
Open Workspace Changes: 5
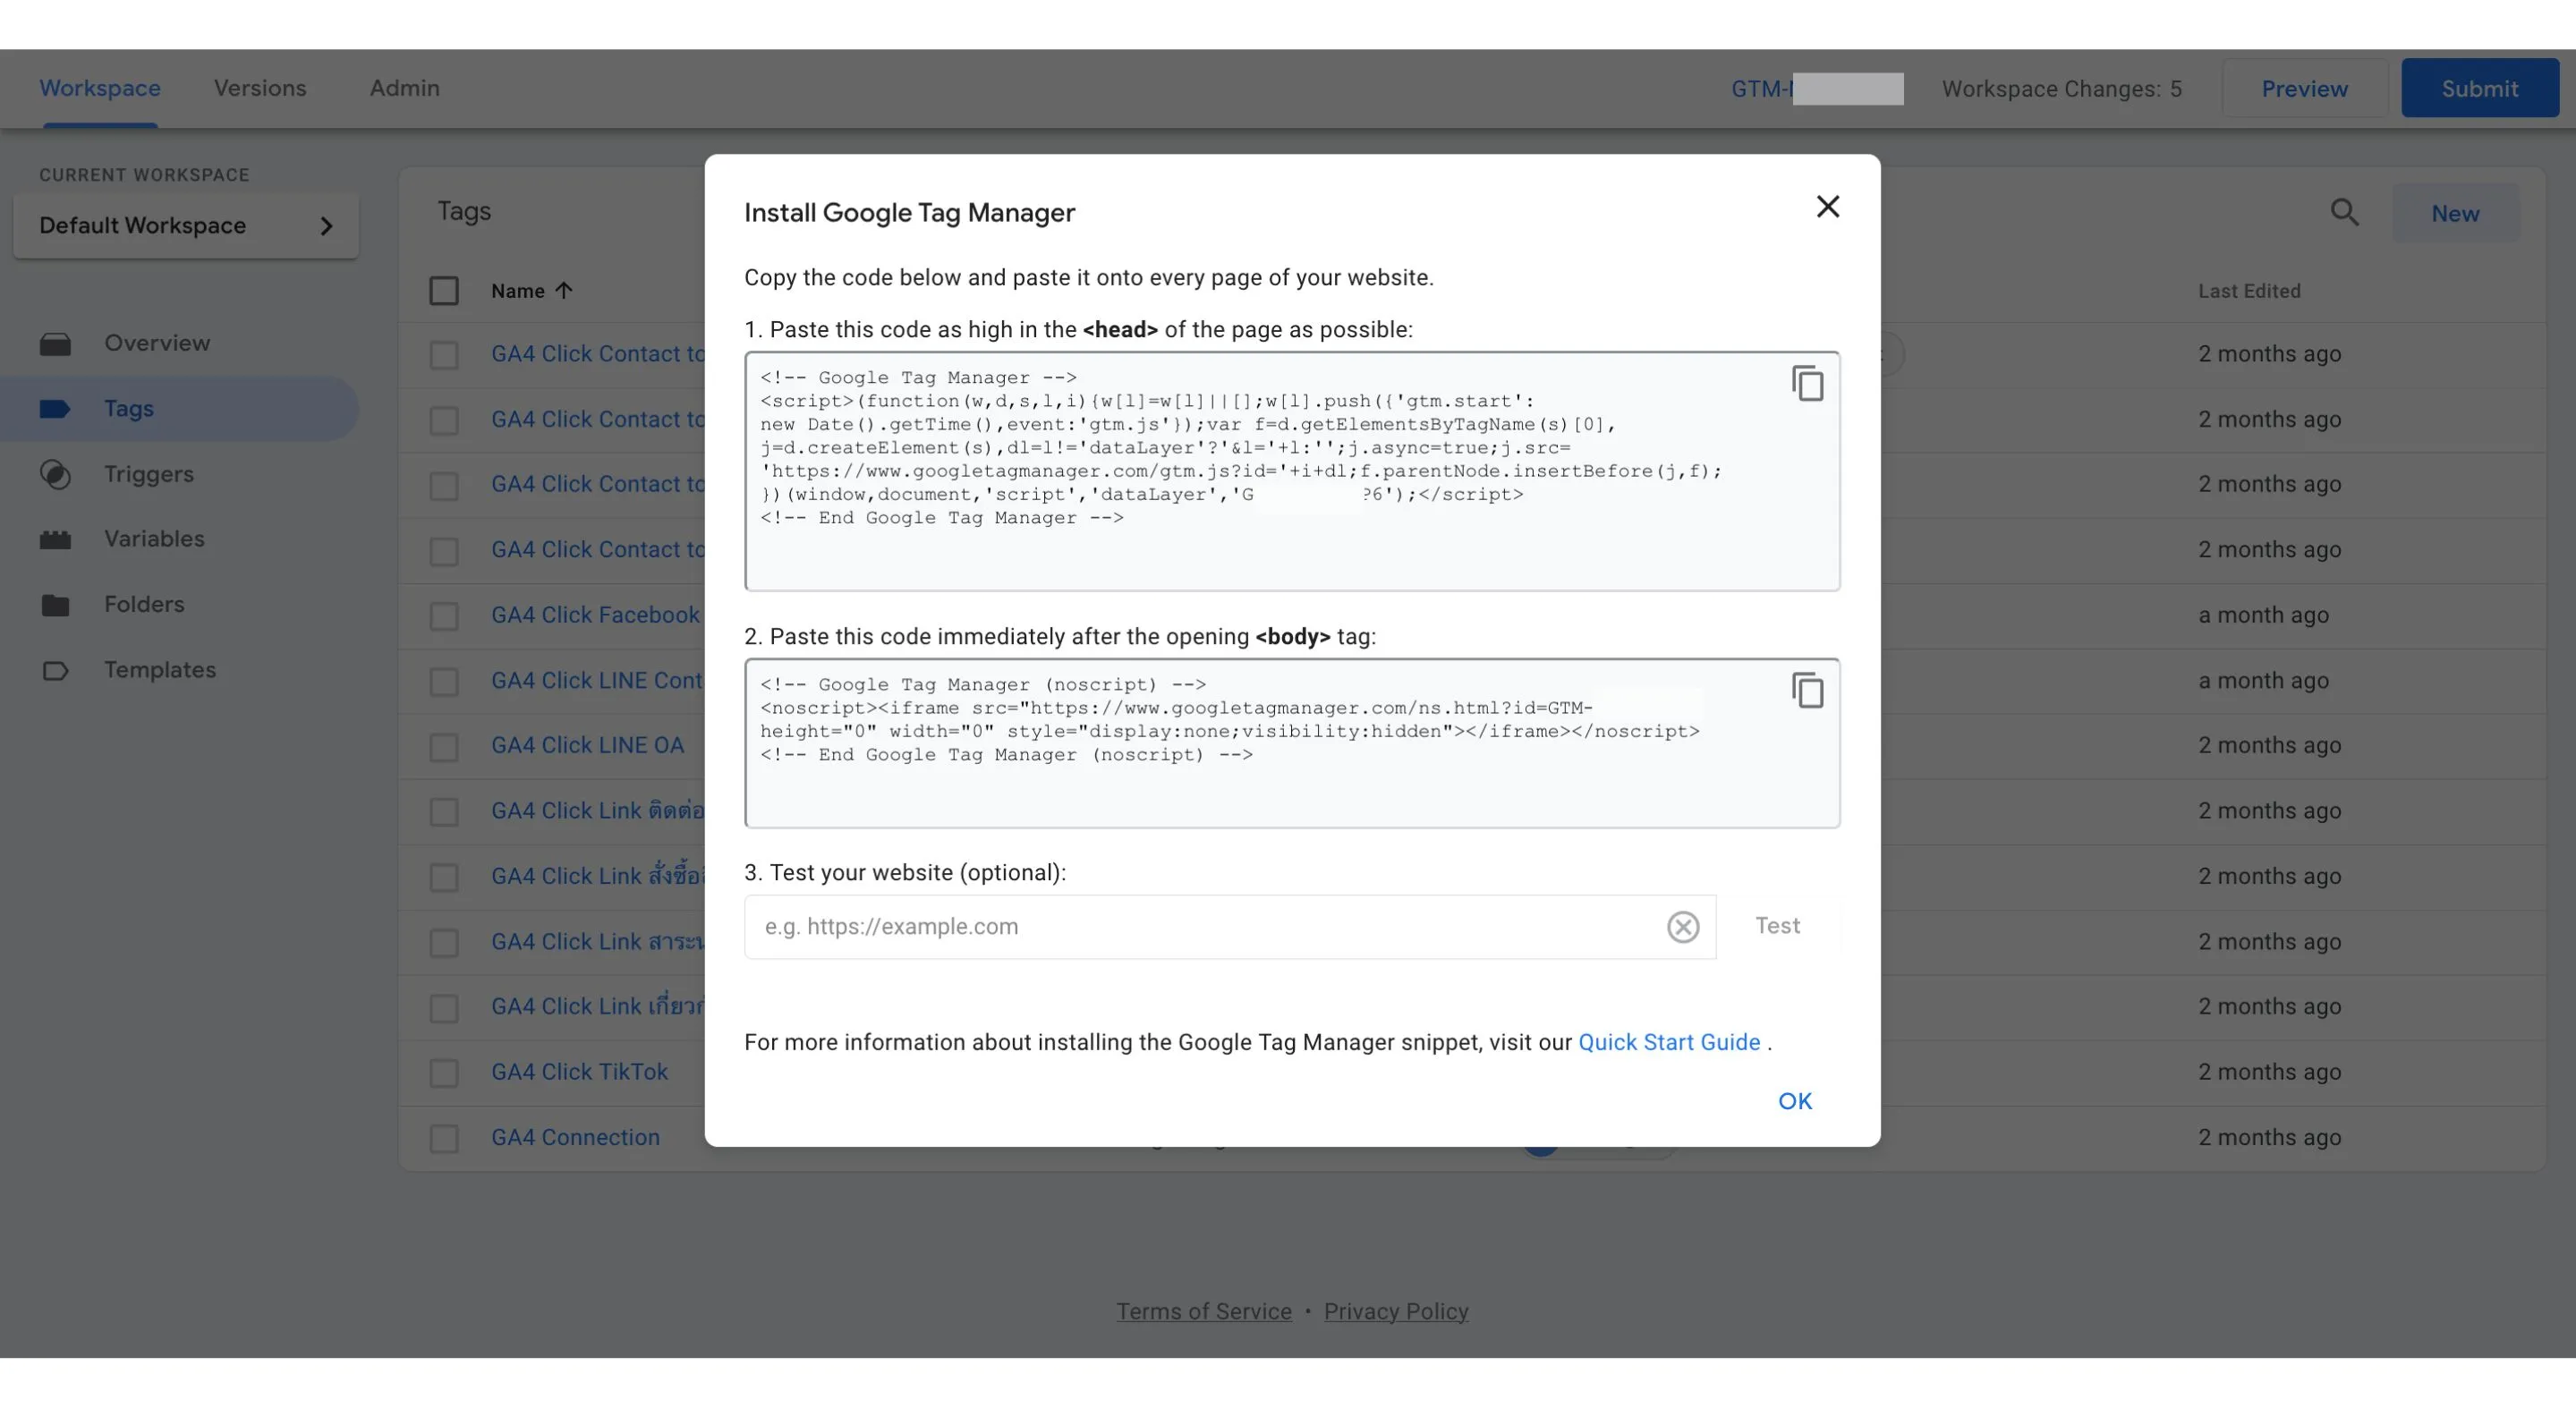coord(2061,89)
